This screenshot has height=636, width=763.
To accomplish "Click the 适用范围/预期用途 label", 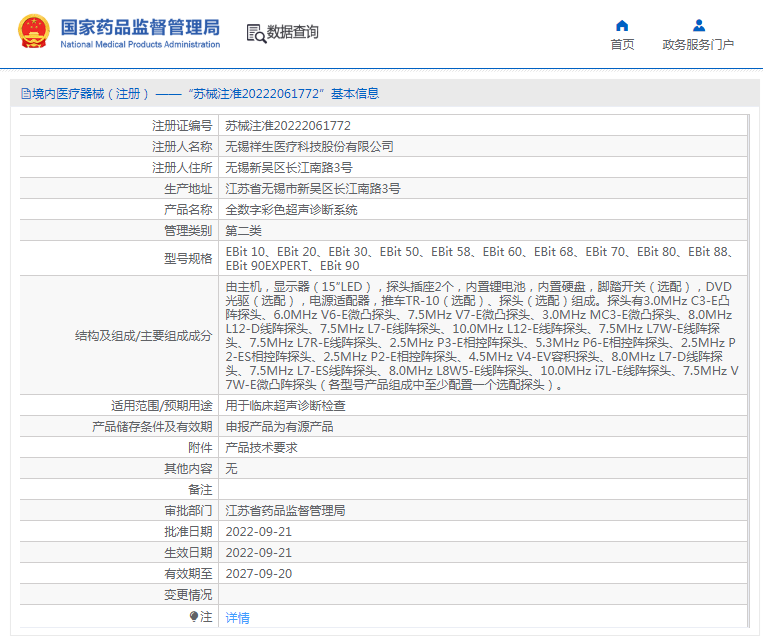I will (162, 406).
